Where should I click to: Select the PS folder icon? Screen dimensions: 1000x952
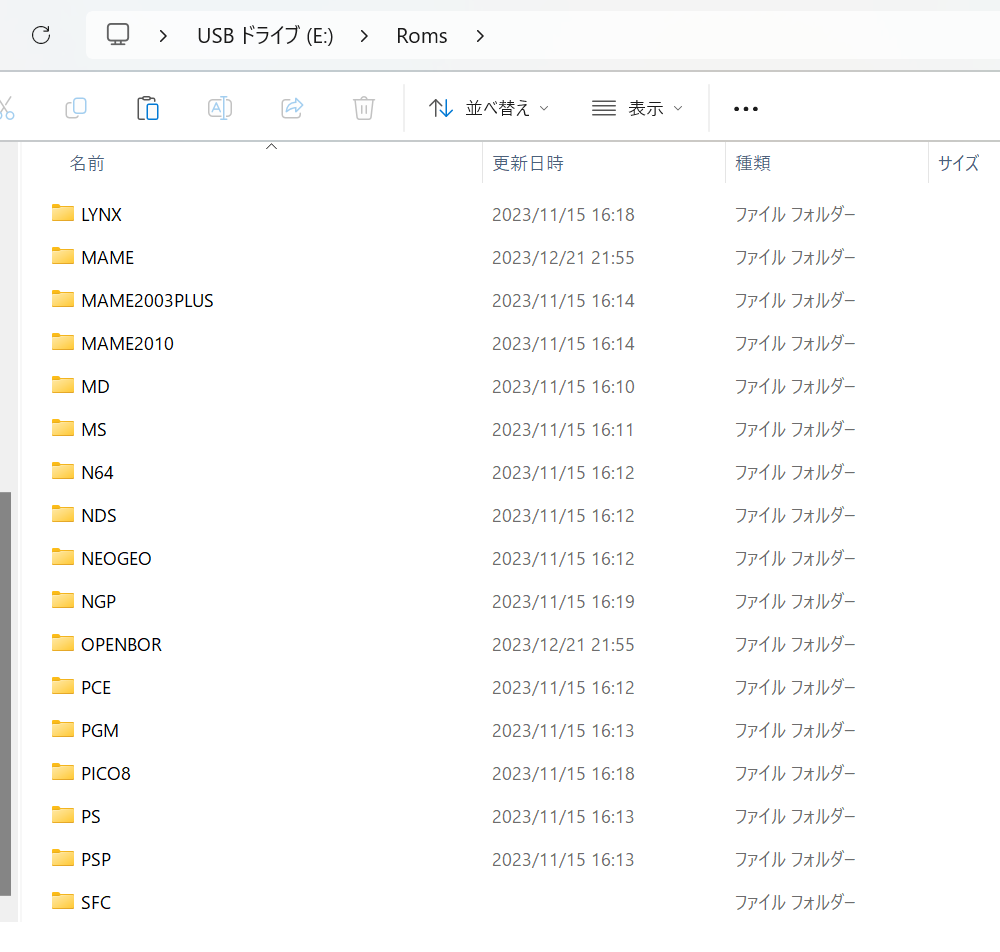62,814
